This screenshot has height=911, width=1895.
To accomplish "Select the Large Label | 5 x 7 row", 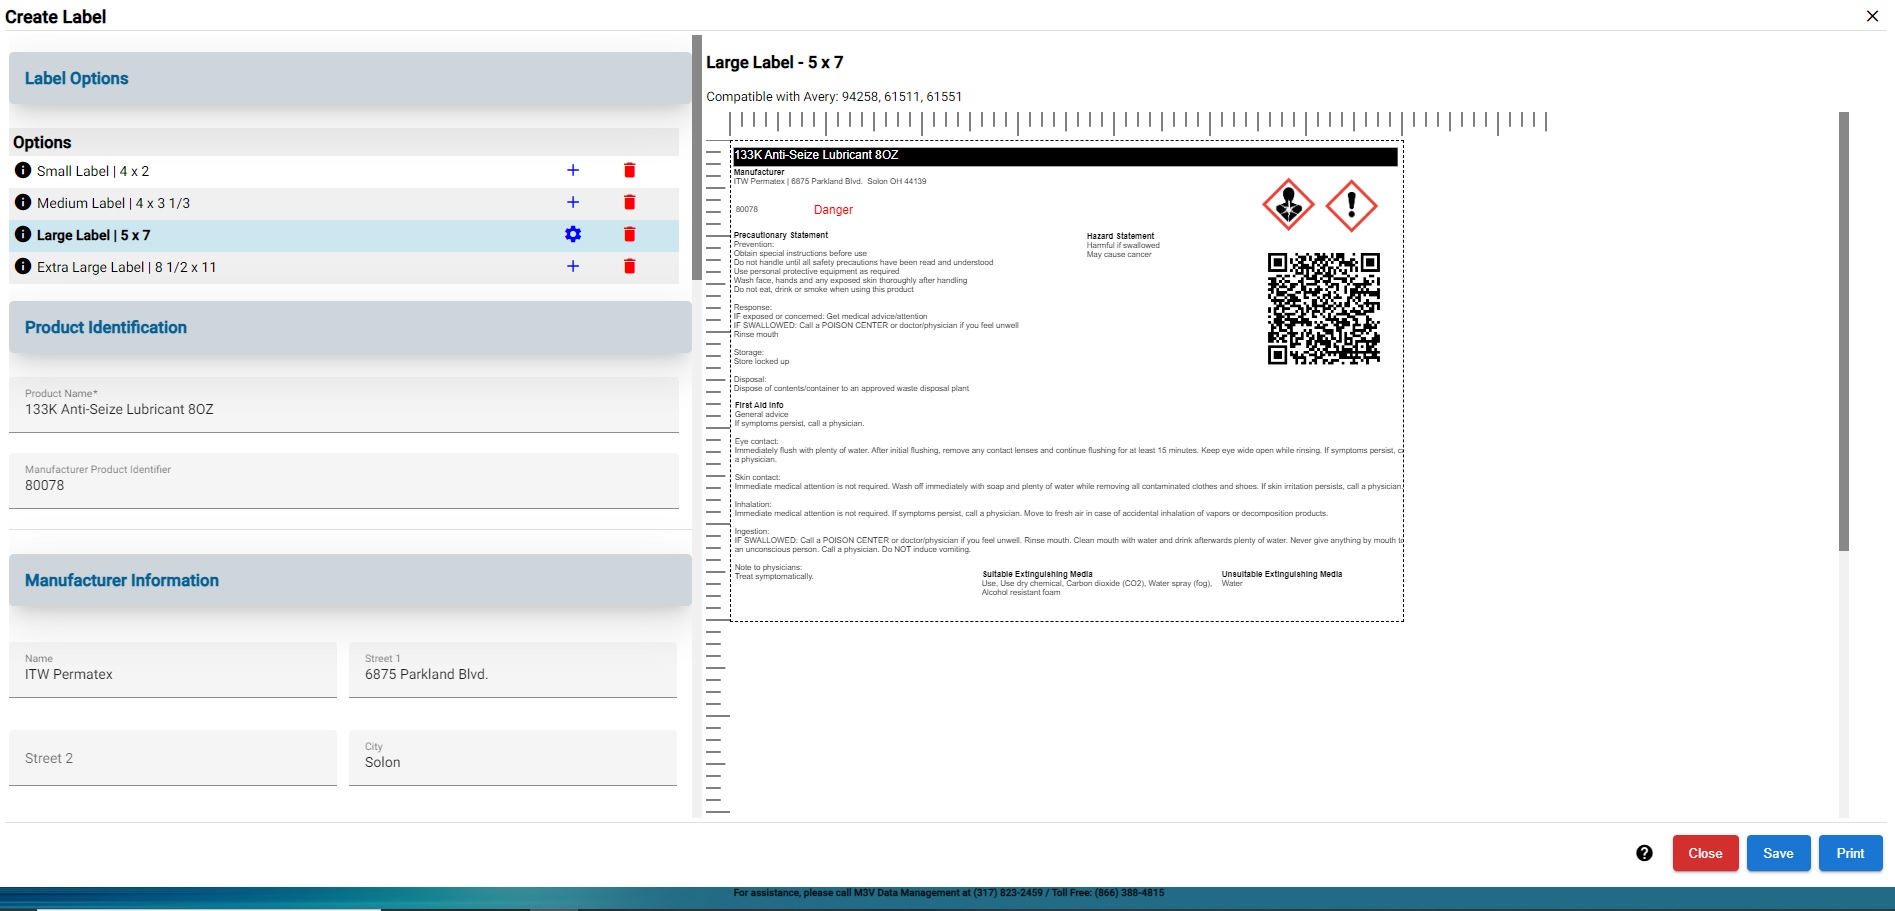I will pos(344,235).
